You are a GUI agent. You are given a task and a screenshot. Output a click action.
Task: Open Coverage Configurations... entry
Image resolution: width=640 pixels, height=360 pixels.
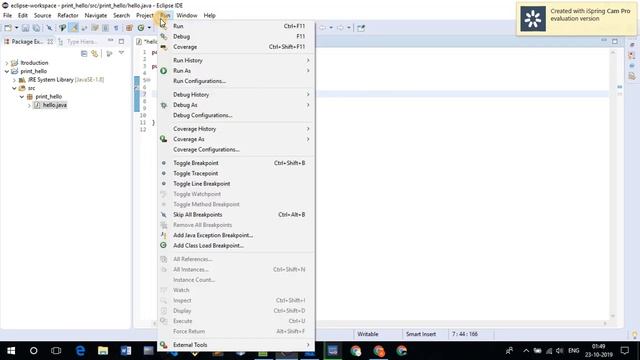(236, 150)
